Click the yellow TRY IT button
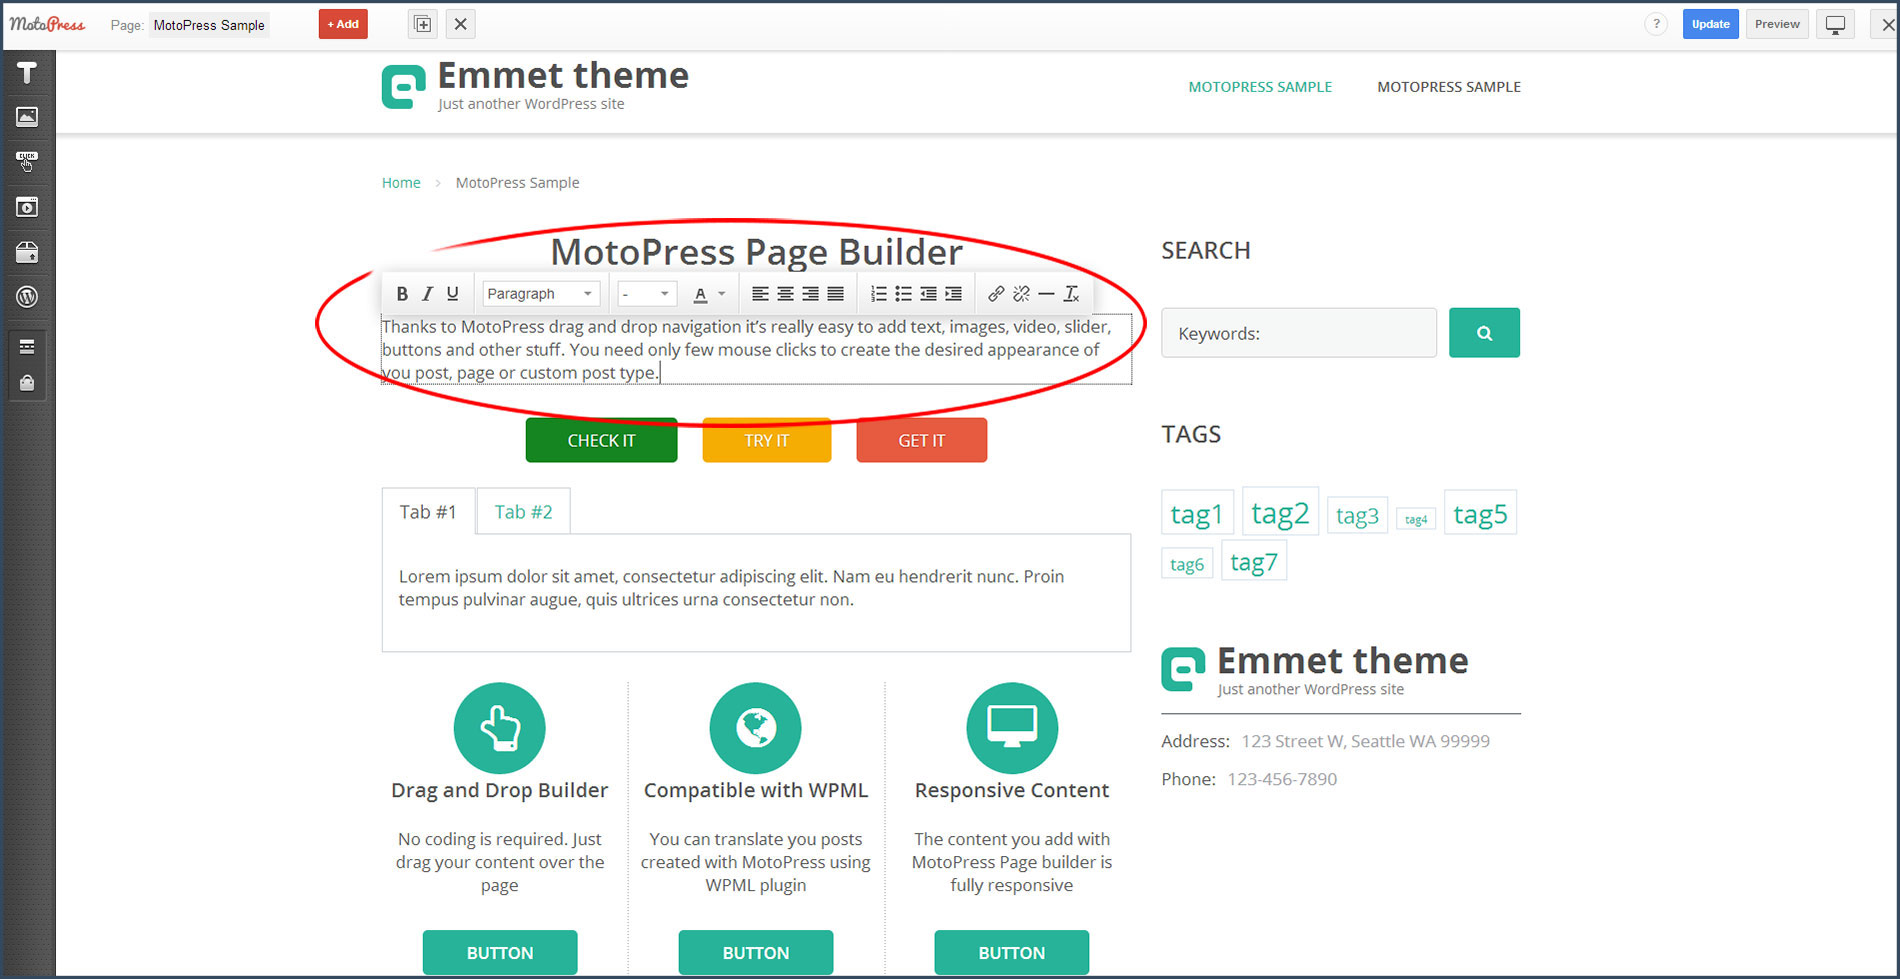1900x979 pixels. (767, 440)
